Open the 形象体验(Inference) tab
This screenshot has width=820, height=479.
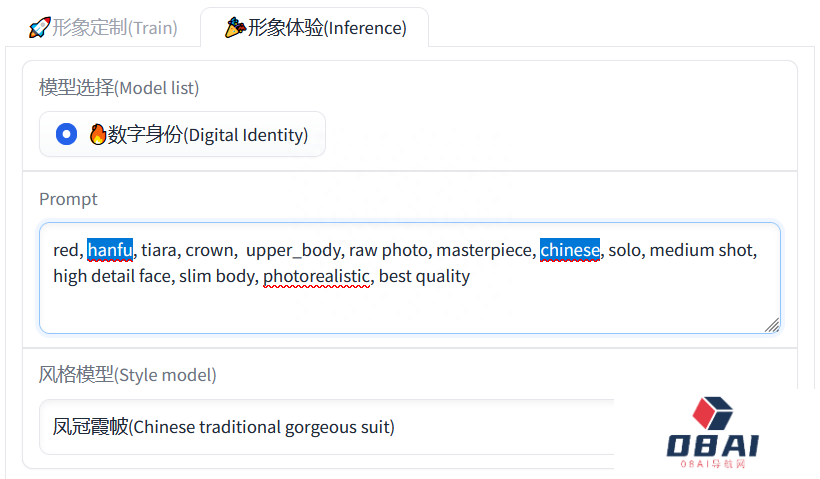click(315, 27)
